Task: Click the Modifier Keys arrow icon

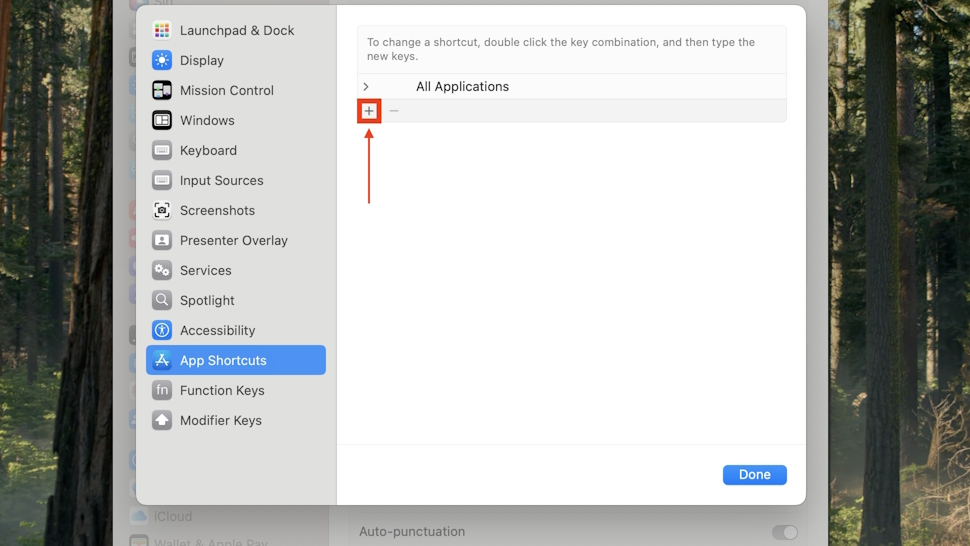Action: coord(162,420)
